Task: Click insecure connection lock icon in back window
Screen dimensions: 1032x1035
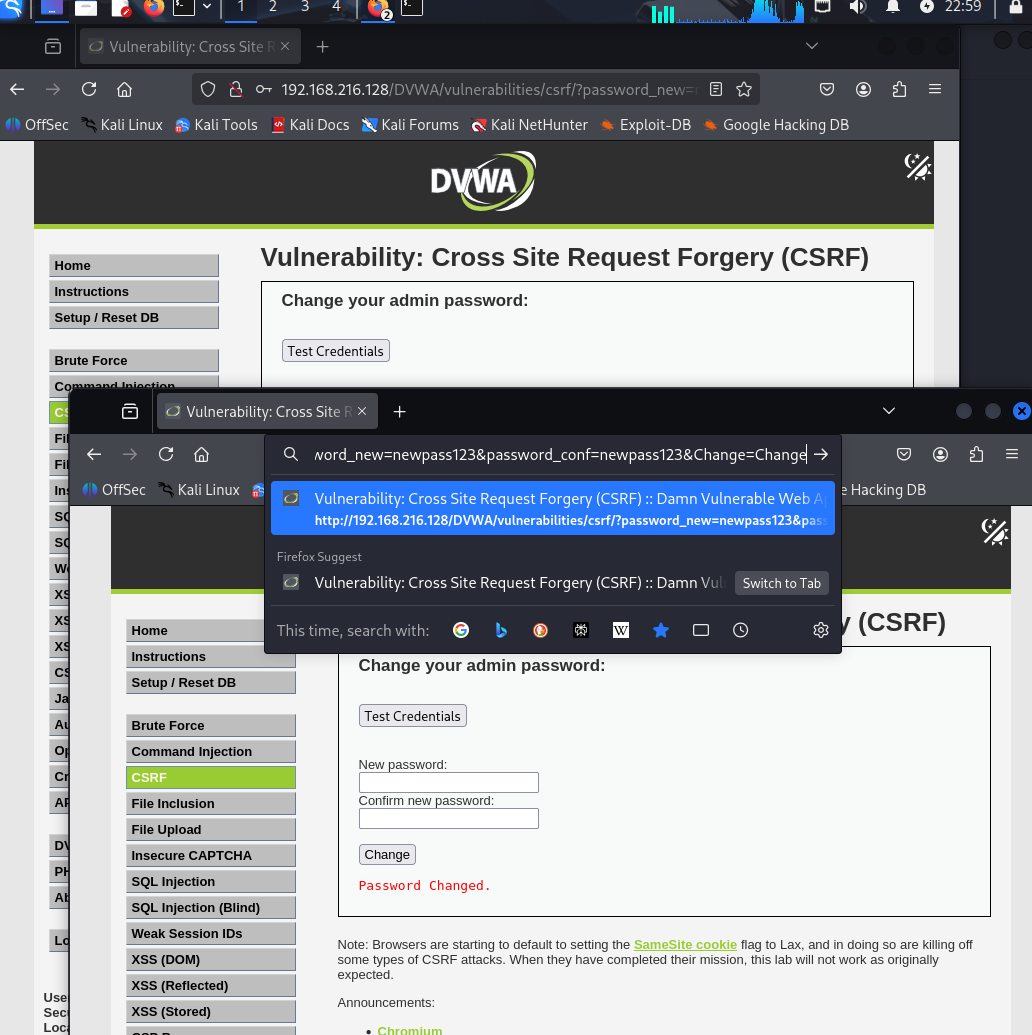Action: click(x=236, y=89)
